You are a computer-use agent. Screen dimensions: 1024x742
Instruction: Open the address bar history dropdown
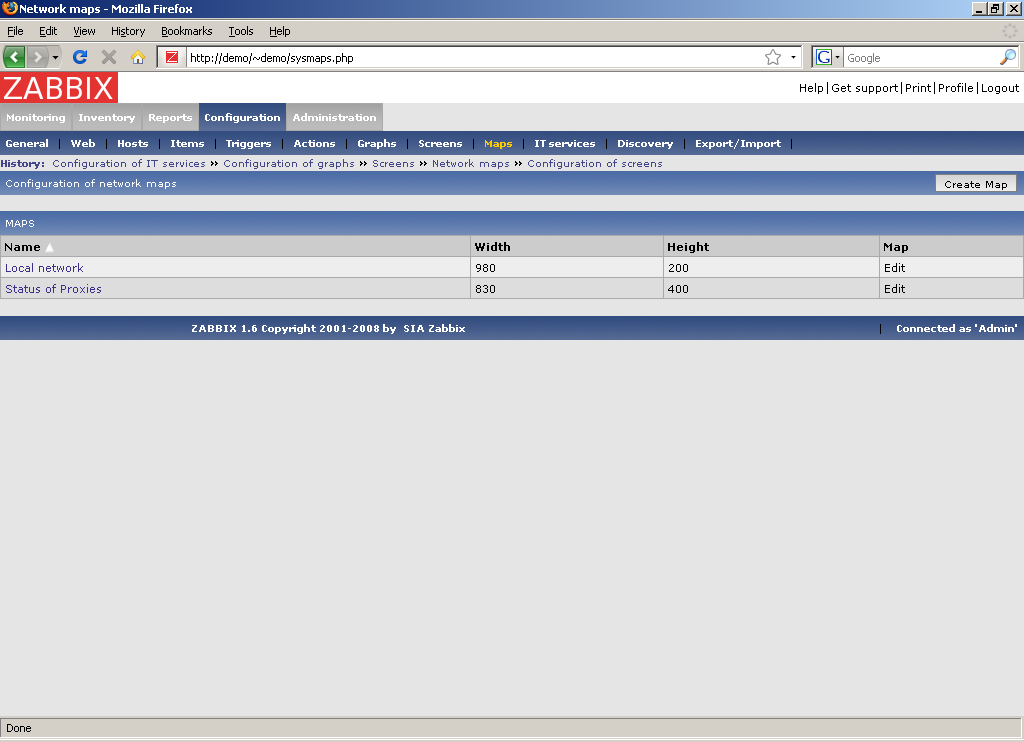point(793,57)
